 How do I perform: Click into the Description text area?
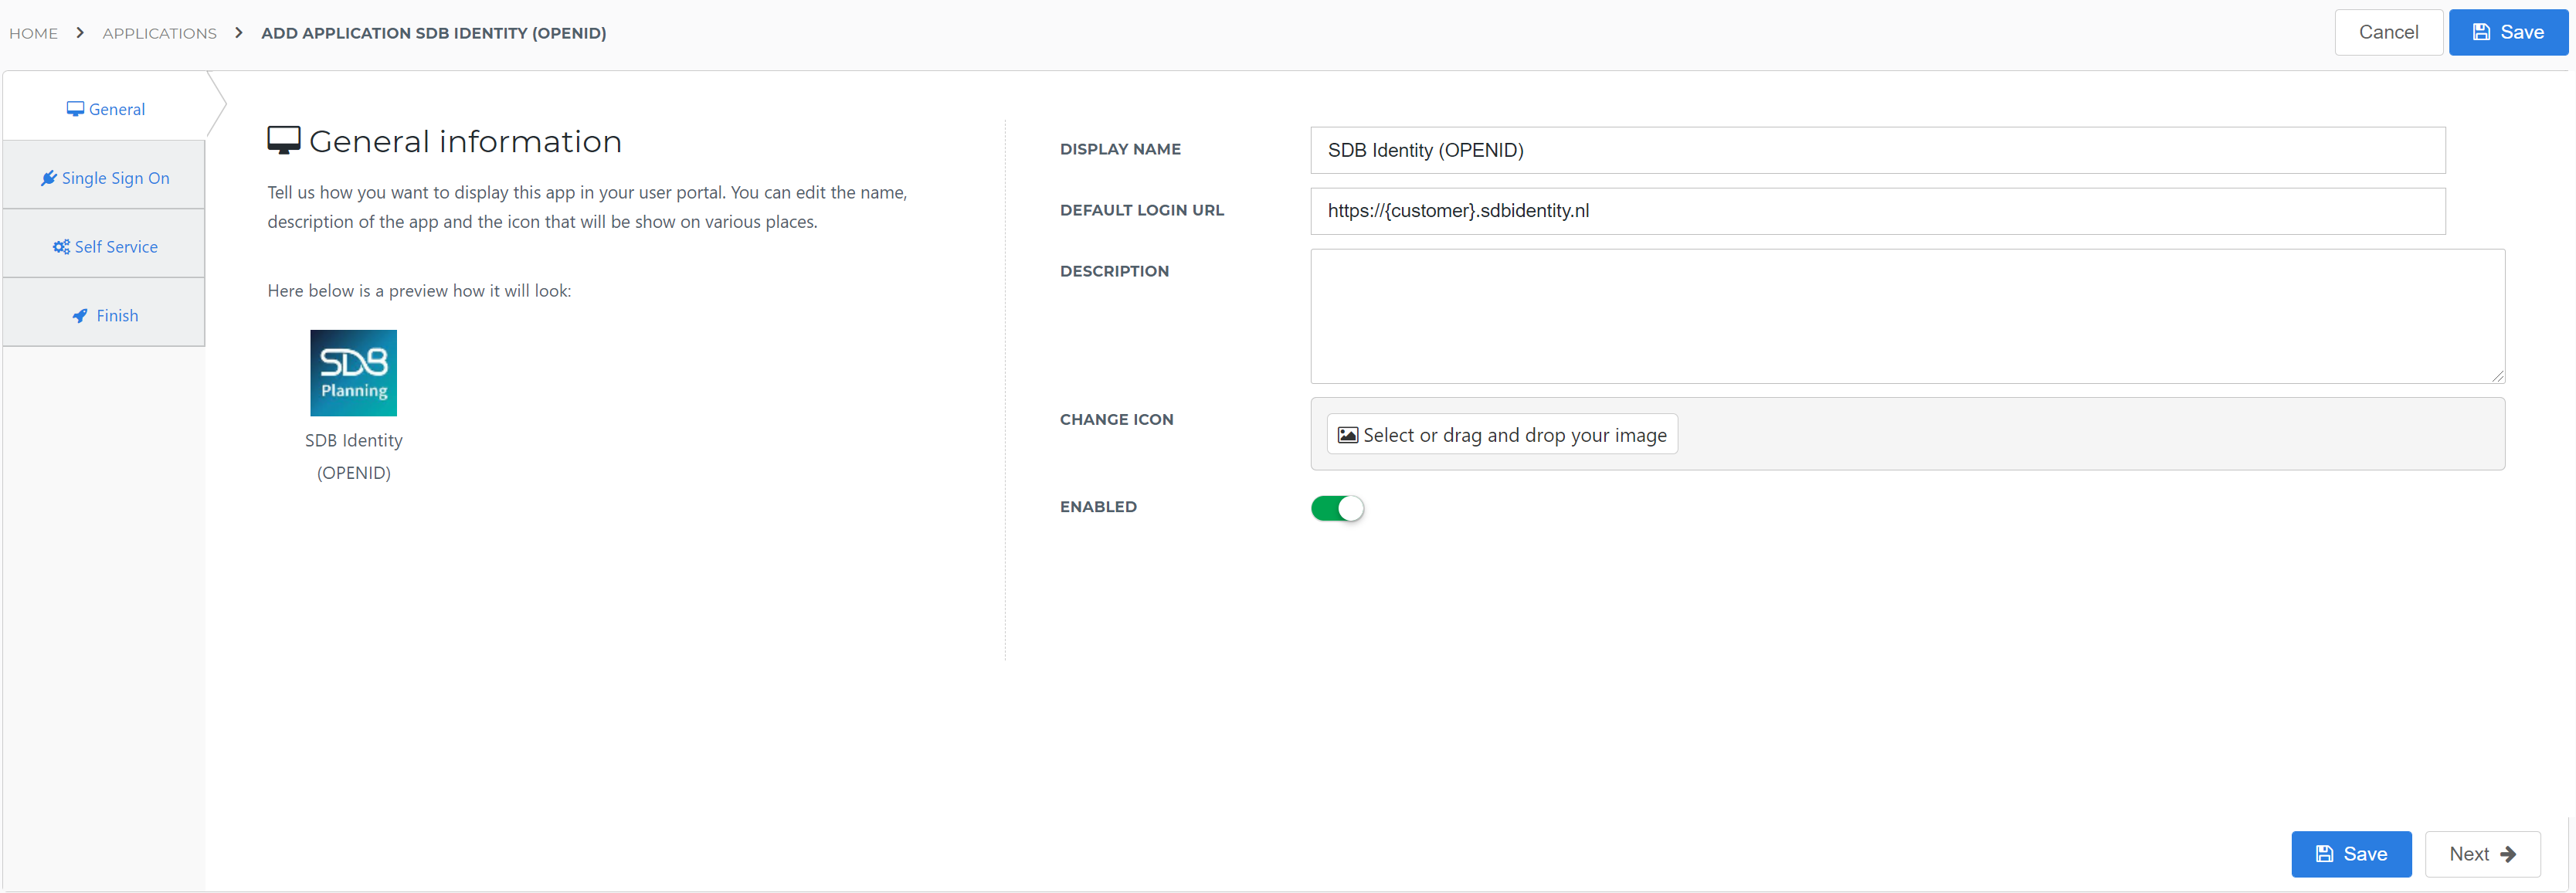1907,316
